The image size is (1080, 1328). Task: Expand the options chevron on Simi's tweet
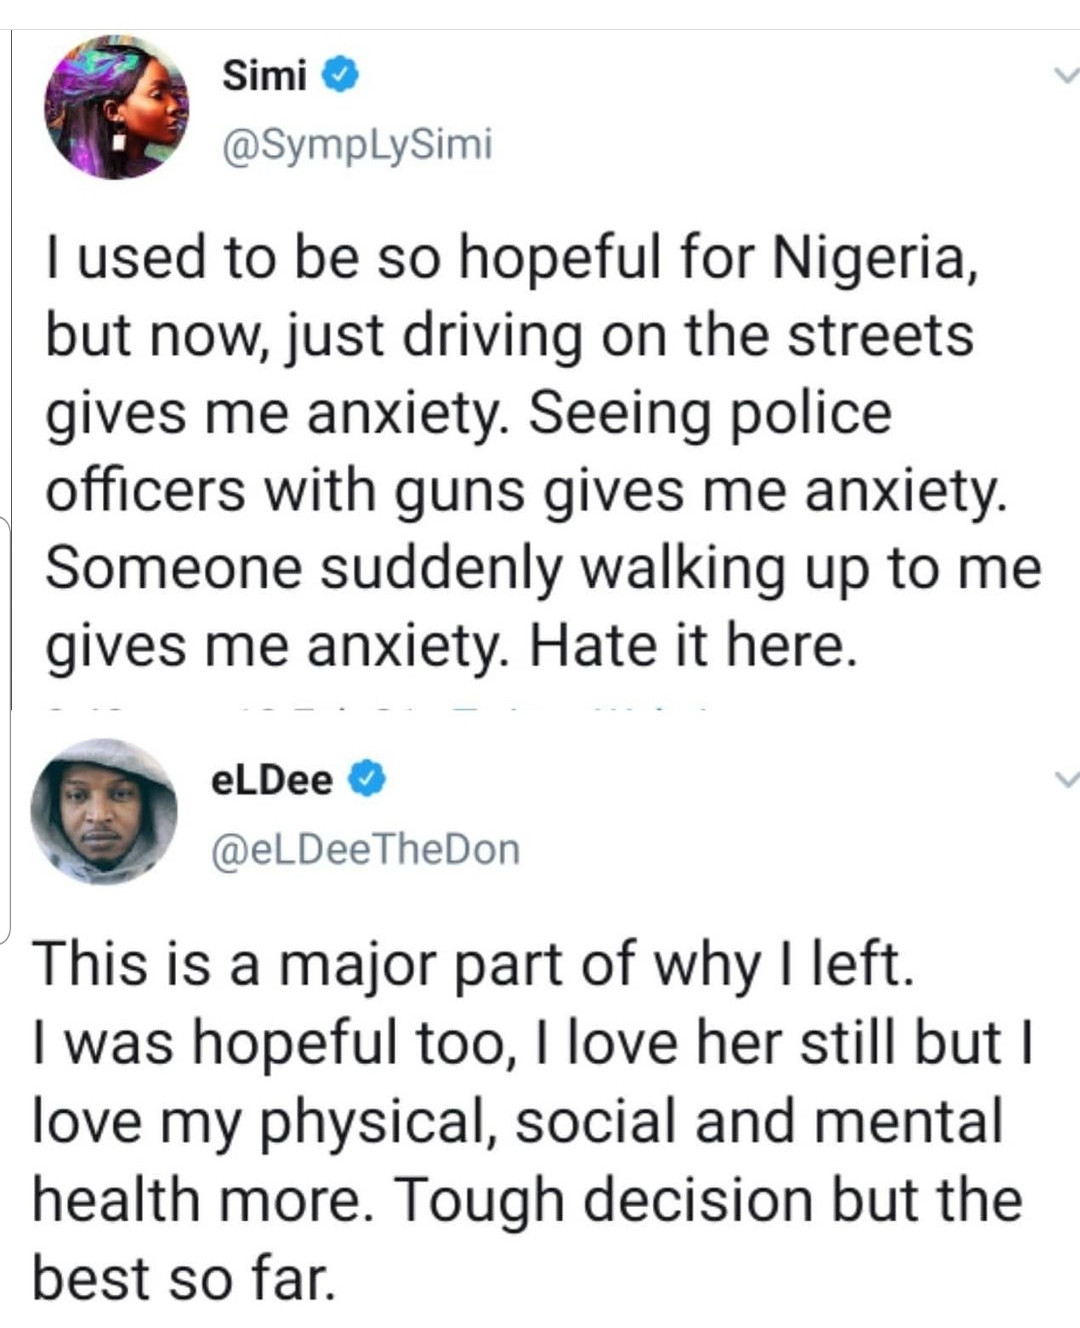coord(1066,77)
